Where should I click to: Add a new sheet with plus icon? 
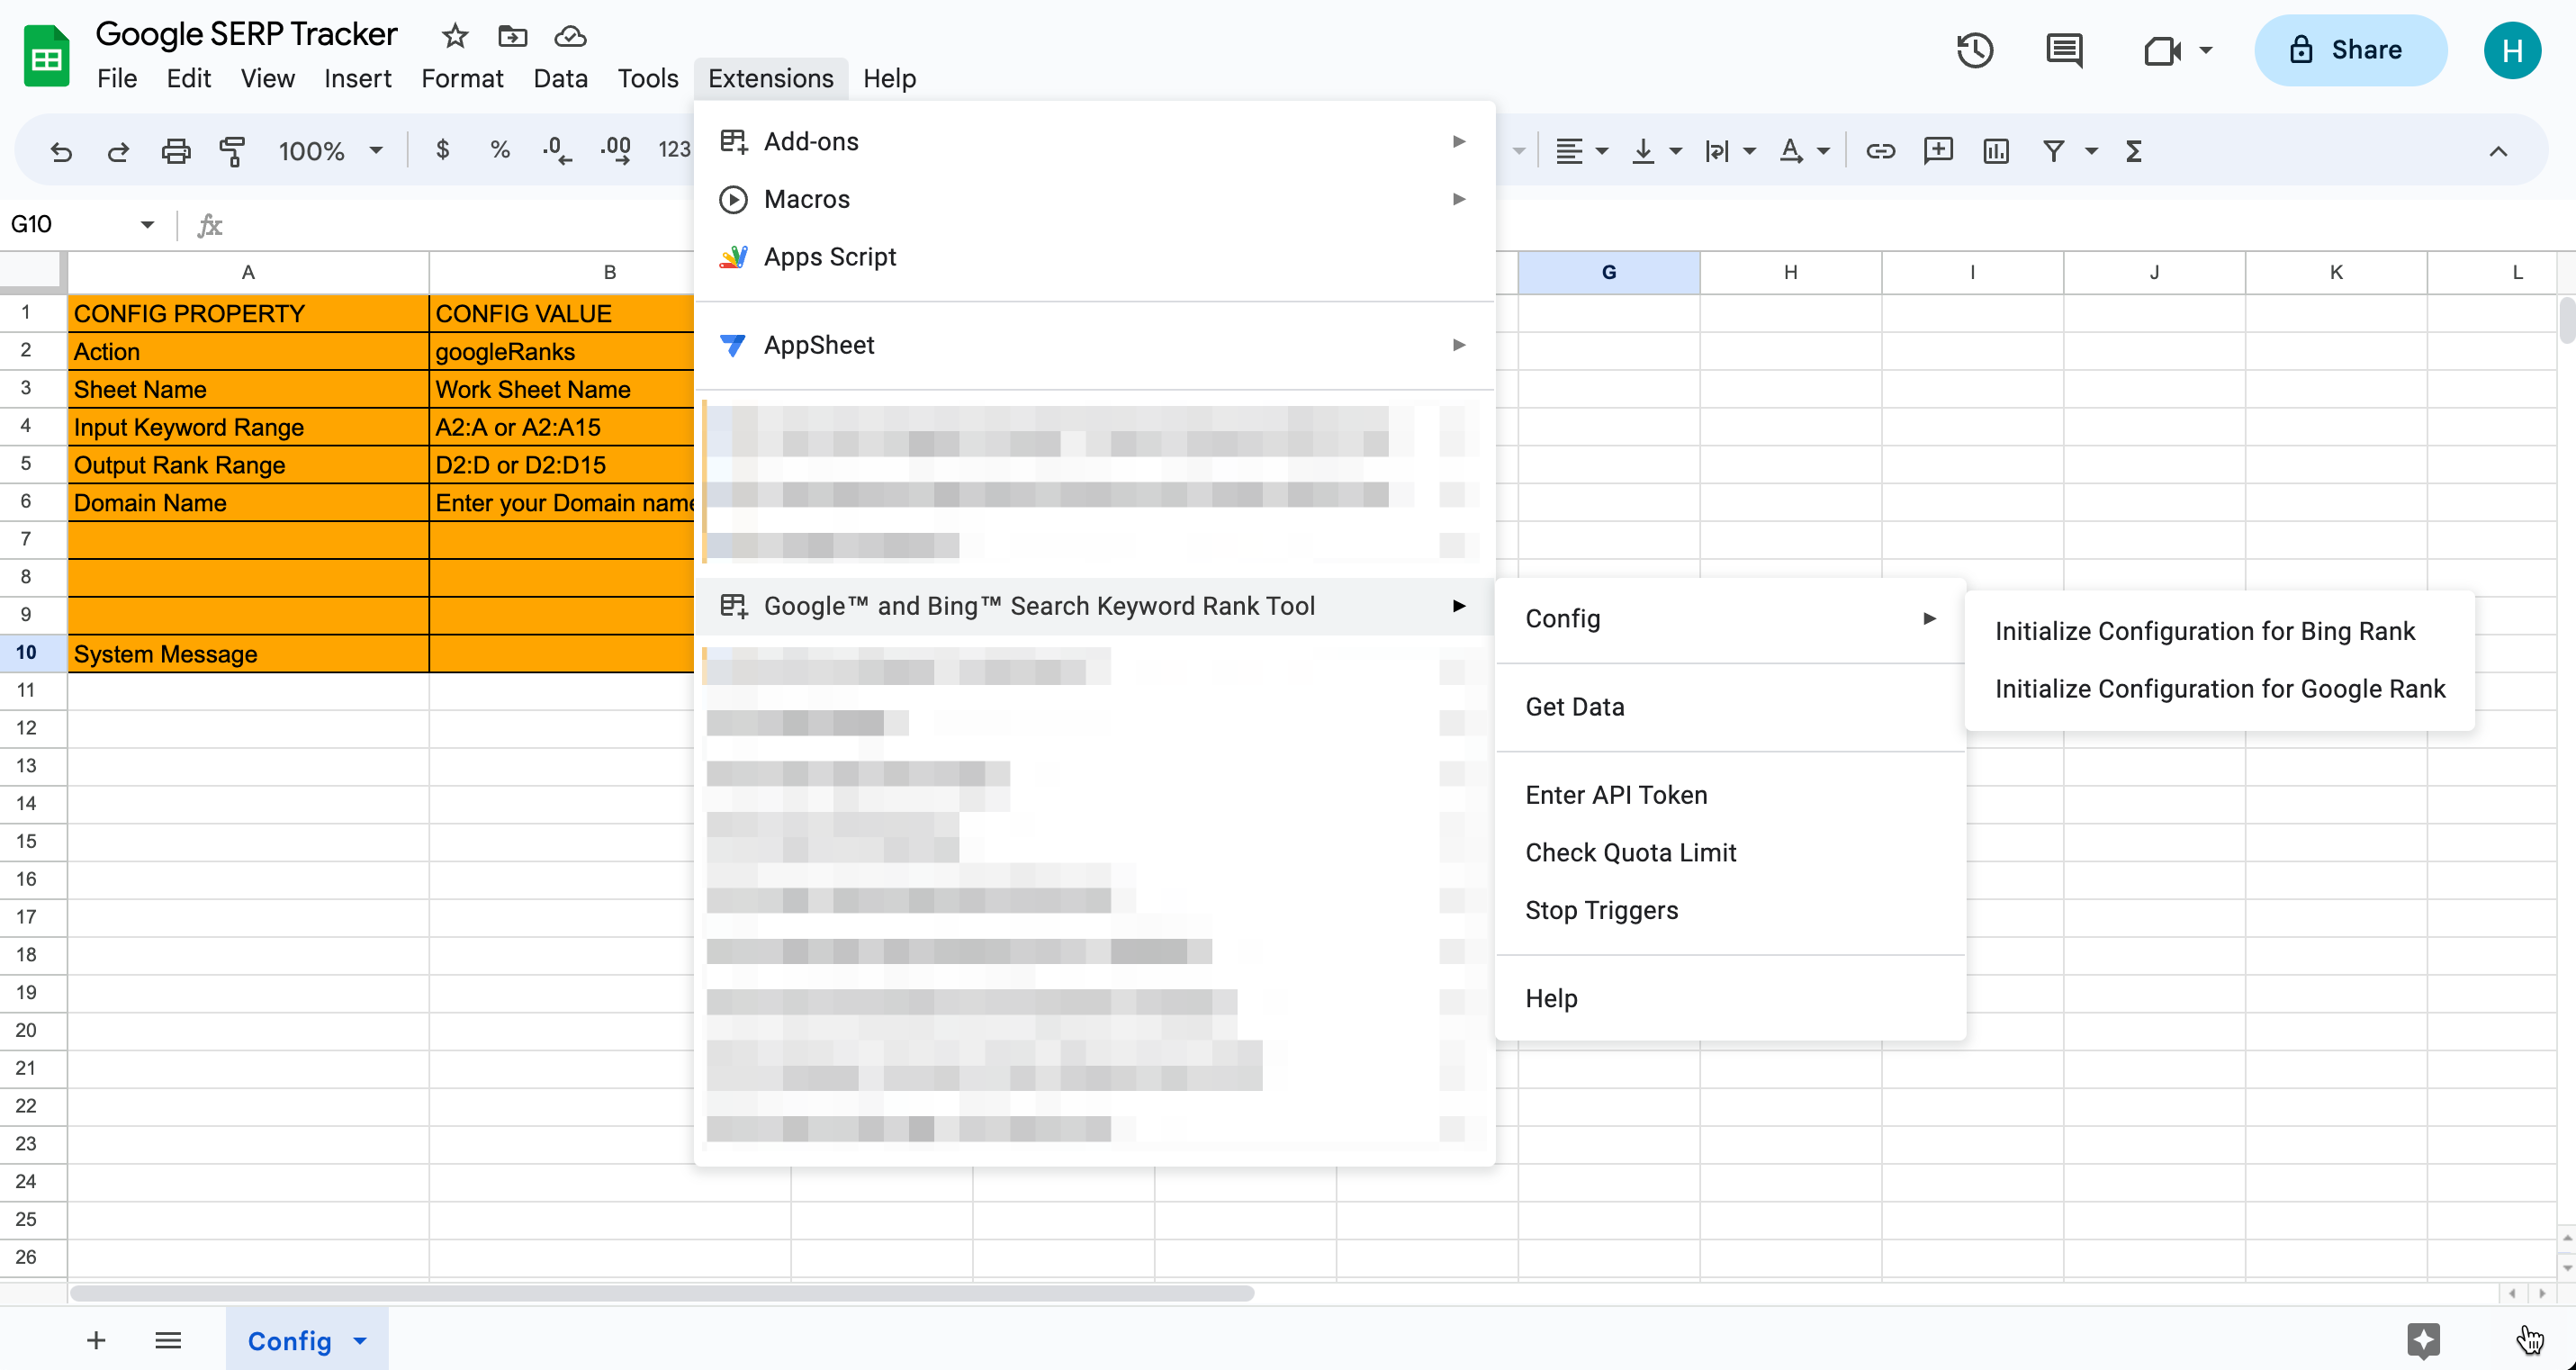pos(96,1340)
